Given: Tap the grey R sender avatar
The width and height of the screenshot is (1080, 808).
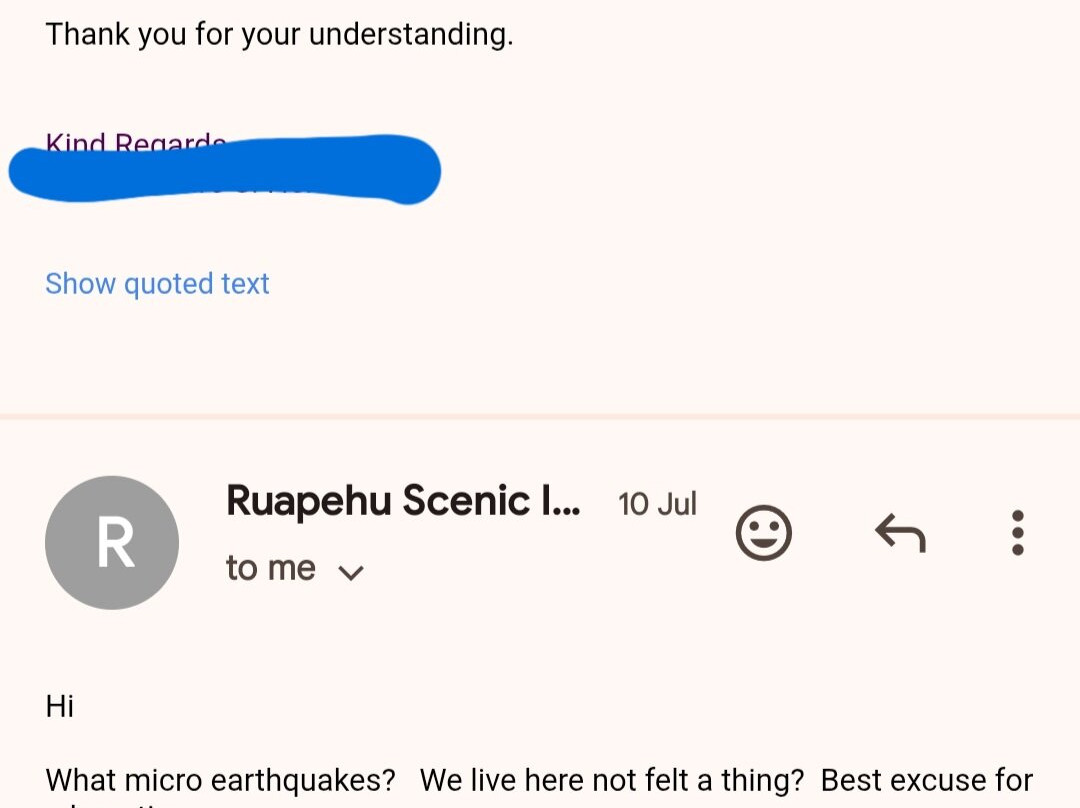Looking at the screenshot, I should 112,542.
